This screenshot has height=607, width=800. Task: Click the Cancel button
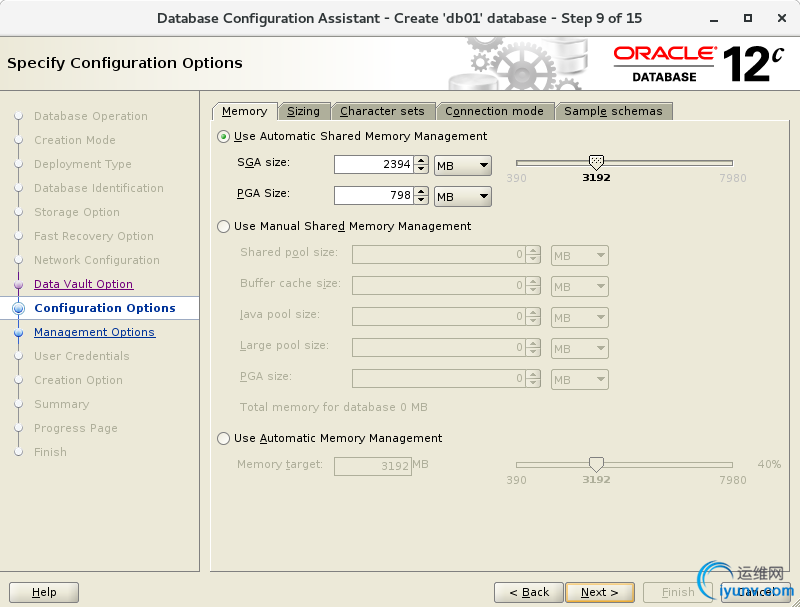(x=756, y=592)
